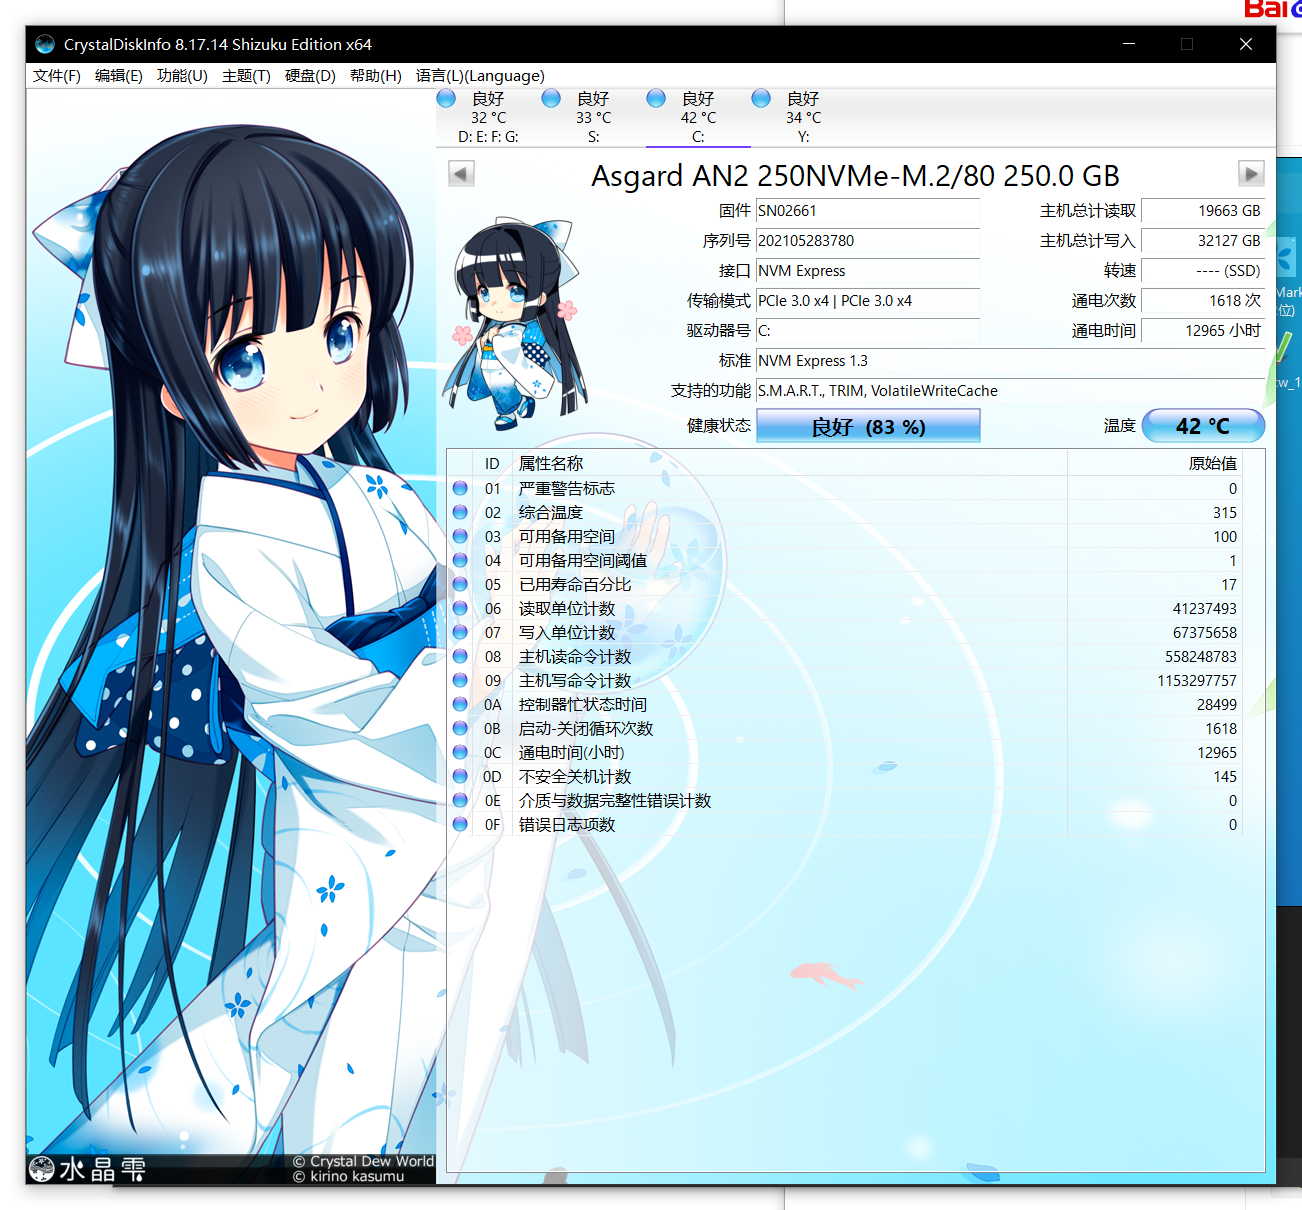The image size is (1302, 1210).
Task: Select the C: disk tab at 42 °C
Action: pyautogui.click(x=698, y=118)
